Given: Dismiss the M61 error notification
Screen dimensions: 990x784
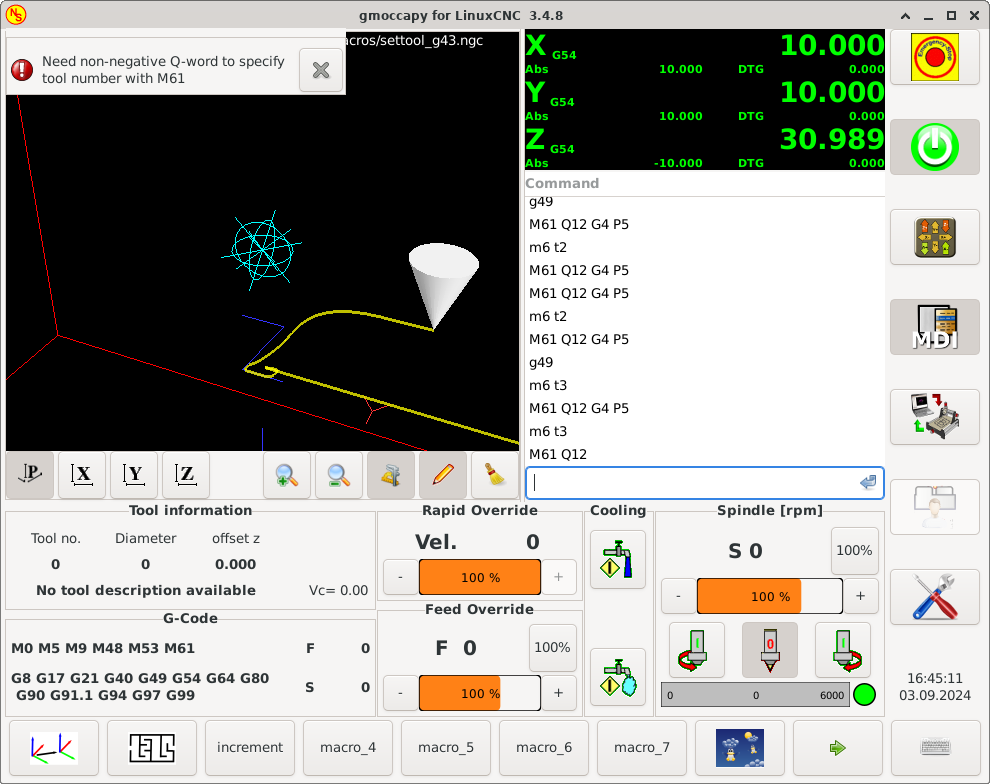Looking at the screenshot, I should point(321,69).
